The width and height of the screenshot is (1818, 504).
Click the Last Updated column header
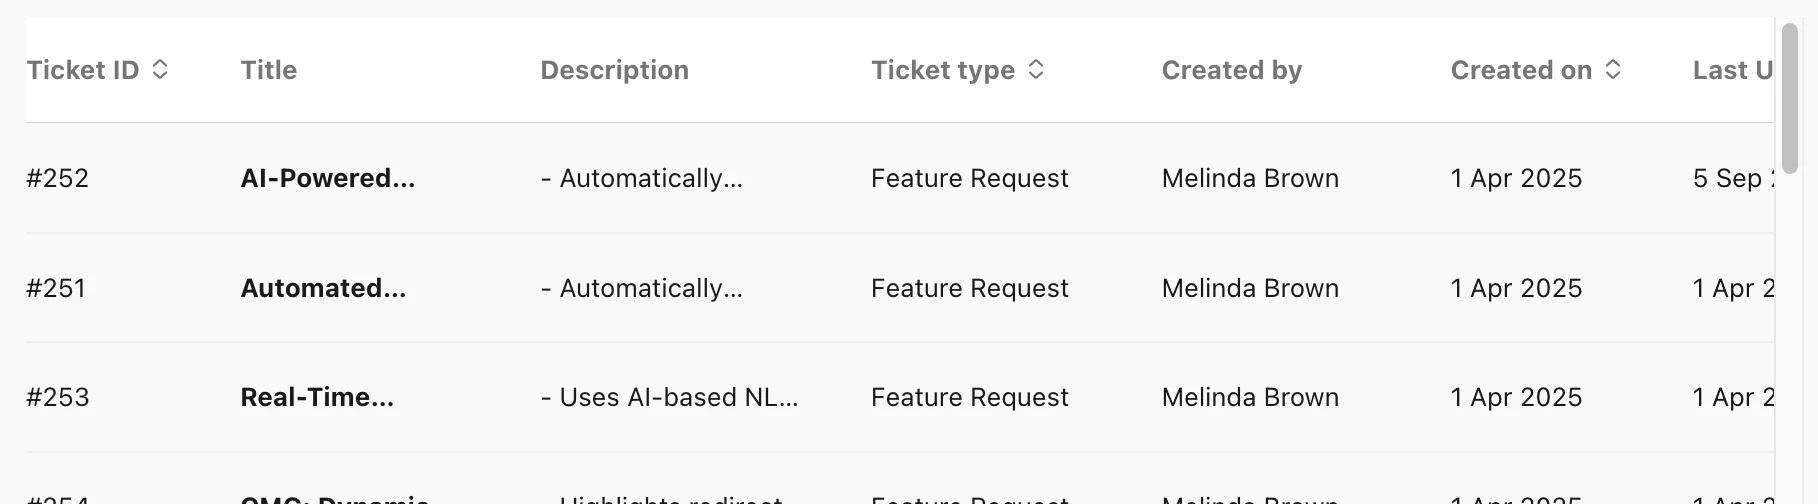[1733, 70]
